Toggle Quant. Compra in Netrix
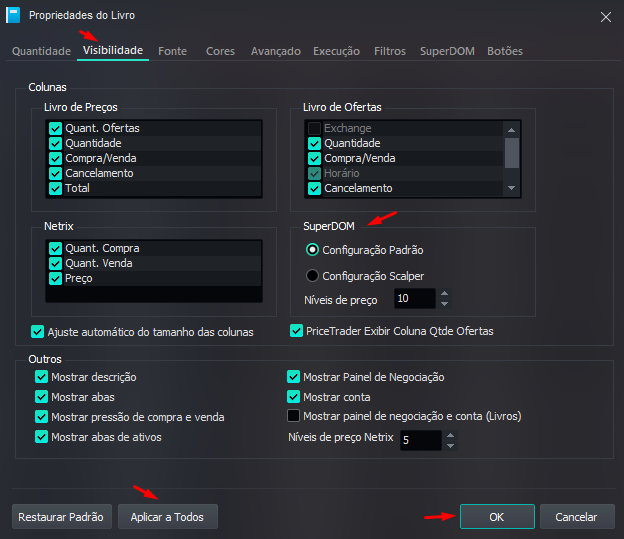Image resolution: width=624 pixels, height=539 pixels. pos(55,248)
